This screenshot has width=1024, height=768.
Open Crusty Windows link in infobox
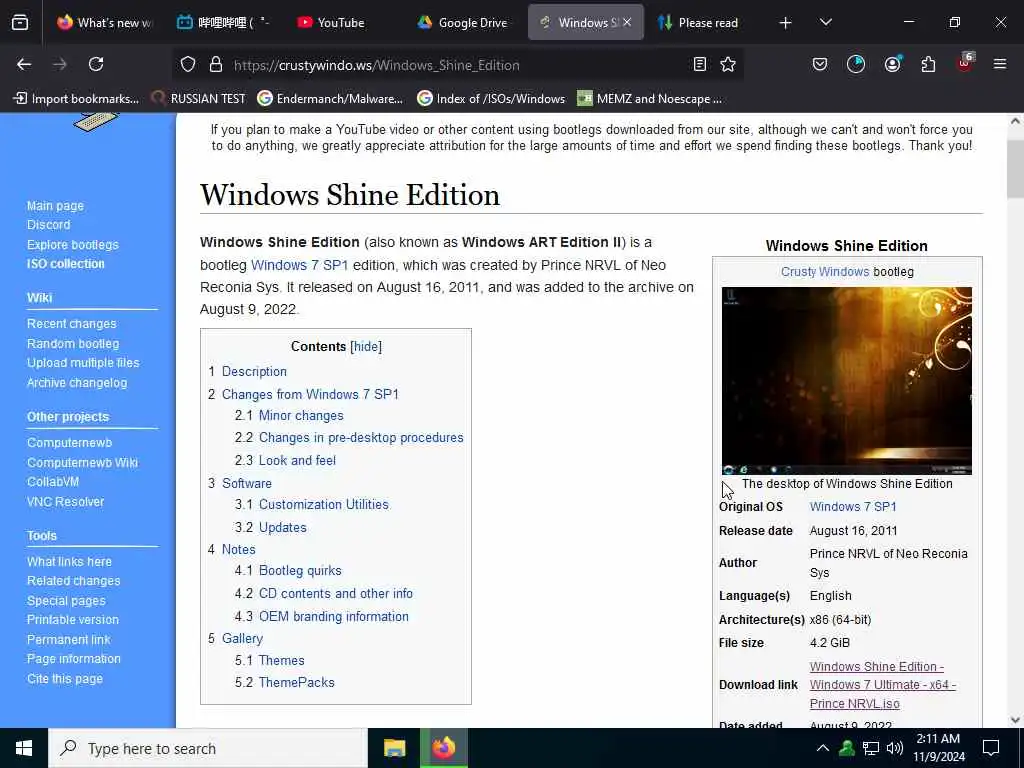[825, 272]
